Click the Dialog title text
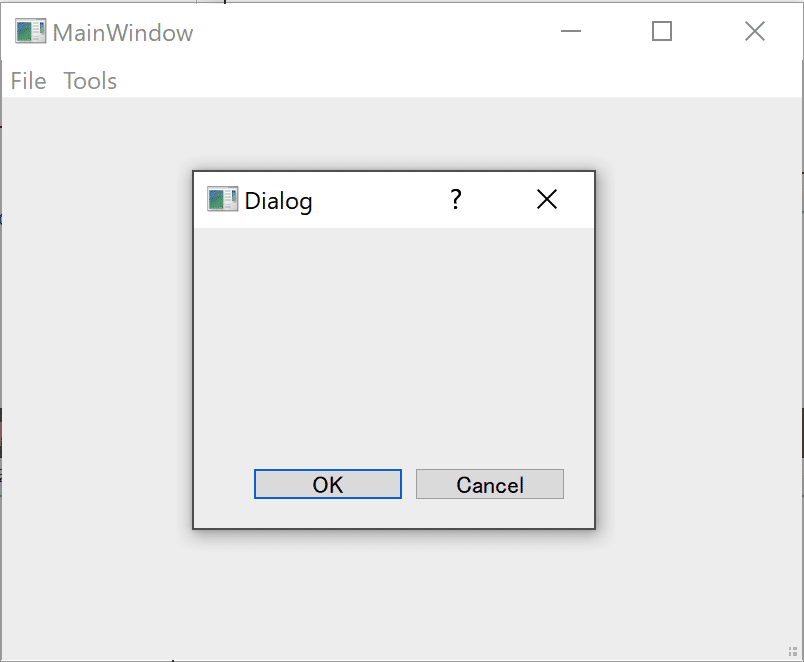Image resolution: width=804 pixels, height=662 pixels. (x=279, y=201)
